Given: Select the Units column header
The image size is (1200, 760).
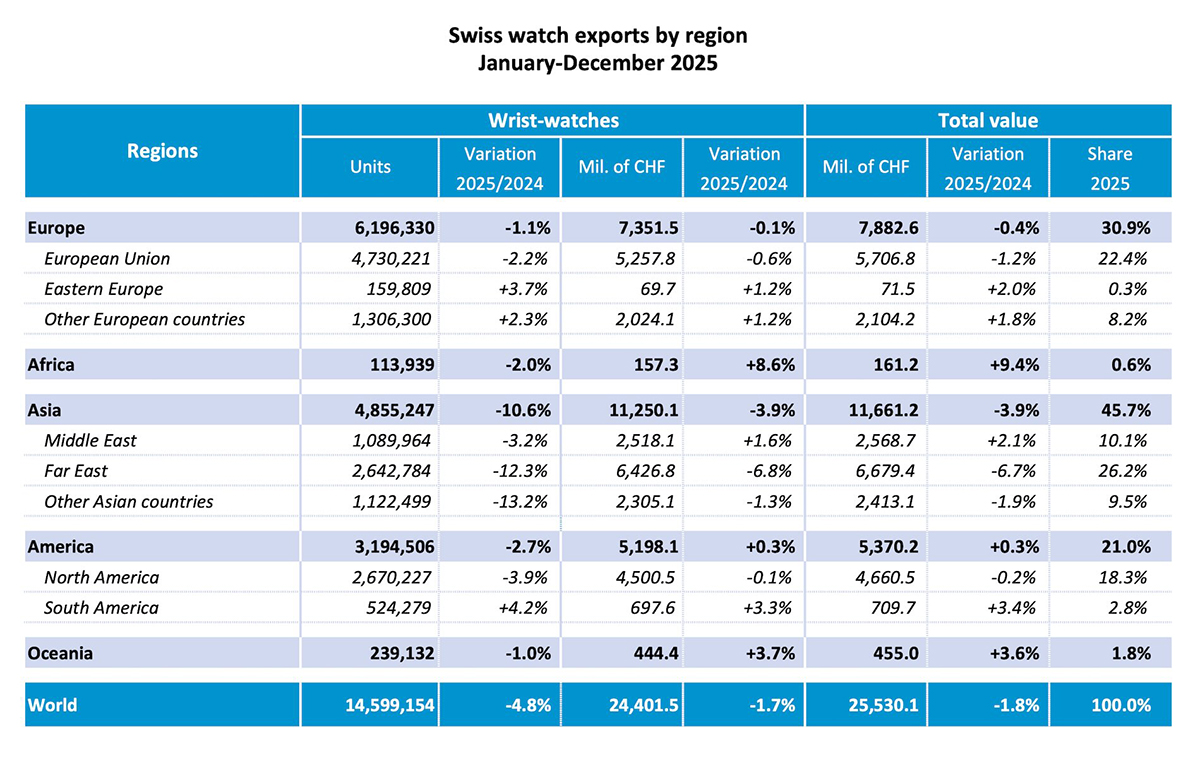Looking at the screenshot, I should pyautogui.click(x=369, y=167).
